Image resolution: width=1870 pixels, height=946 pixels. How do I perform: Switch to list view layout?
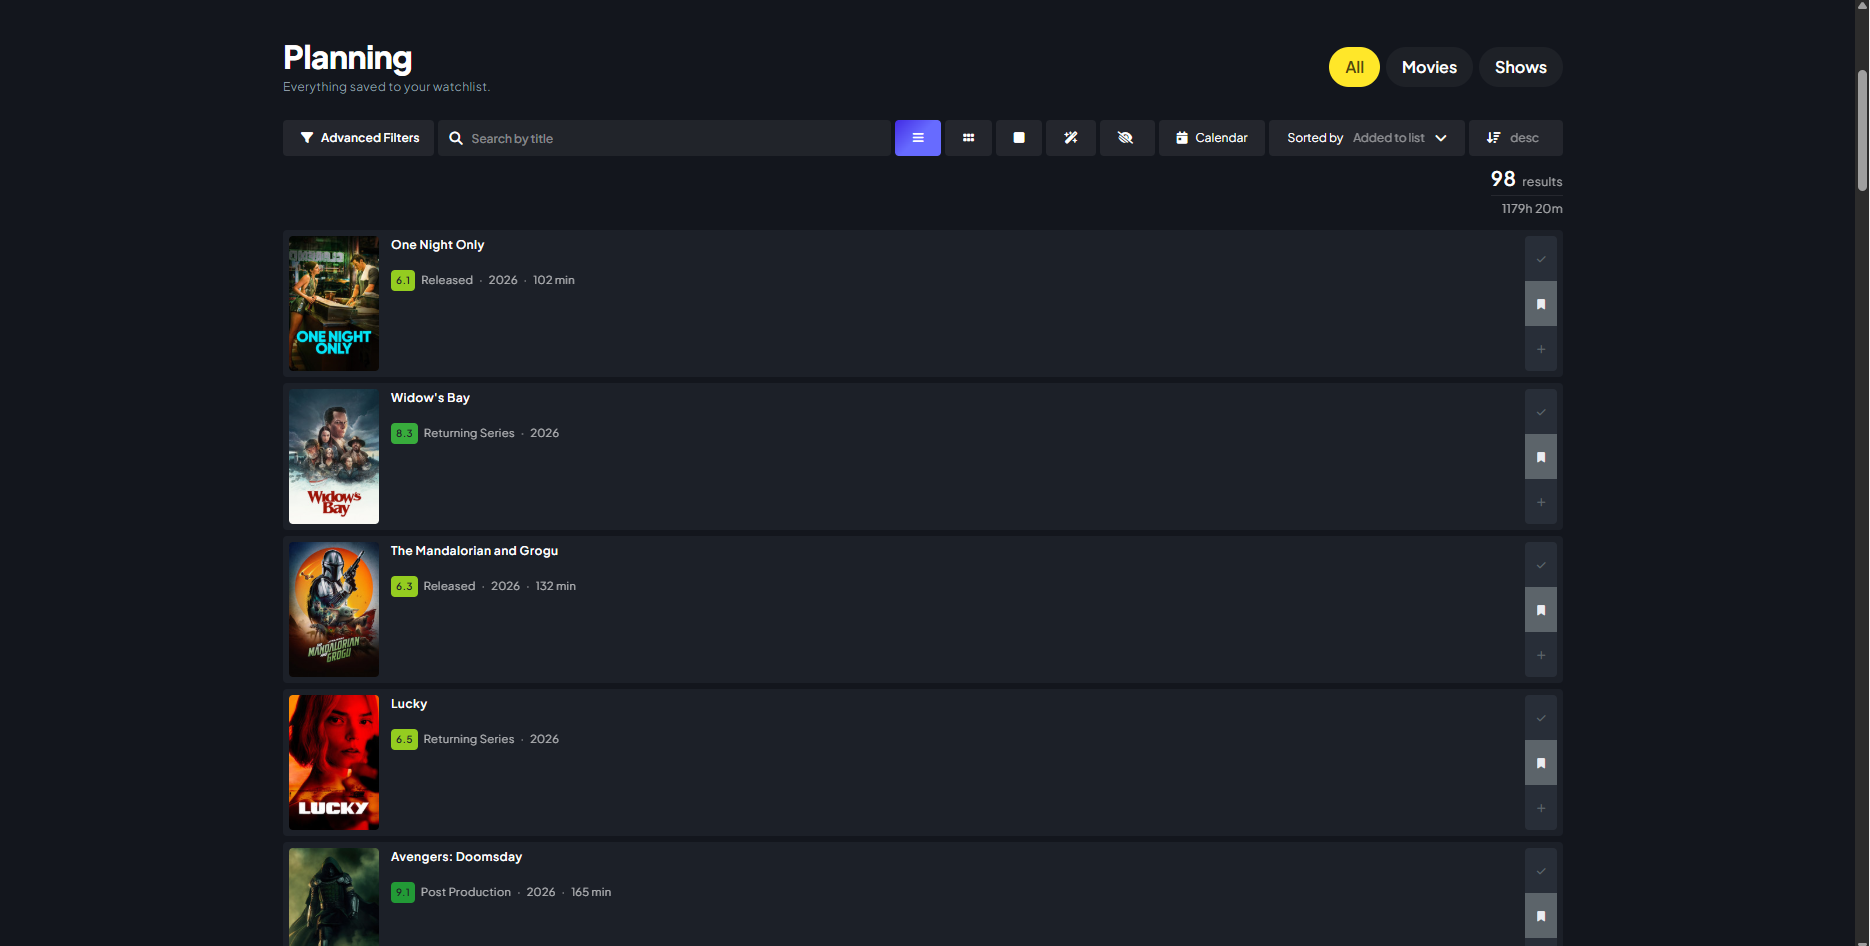918,138
